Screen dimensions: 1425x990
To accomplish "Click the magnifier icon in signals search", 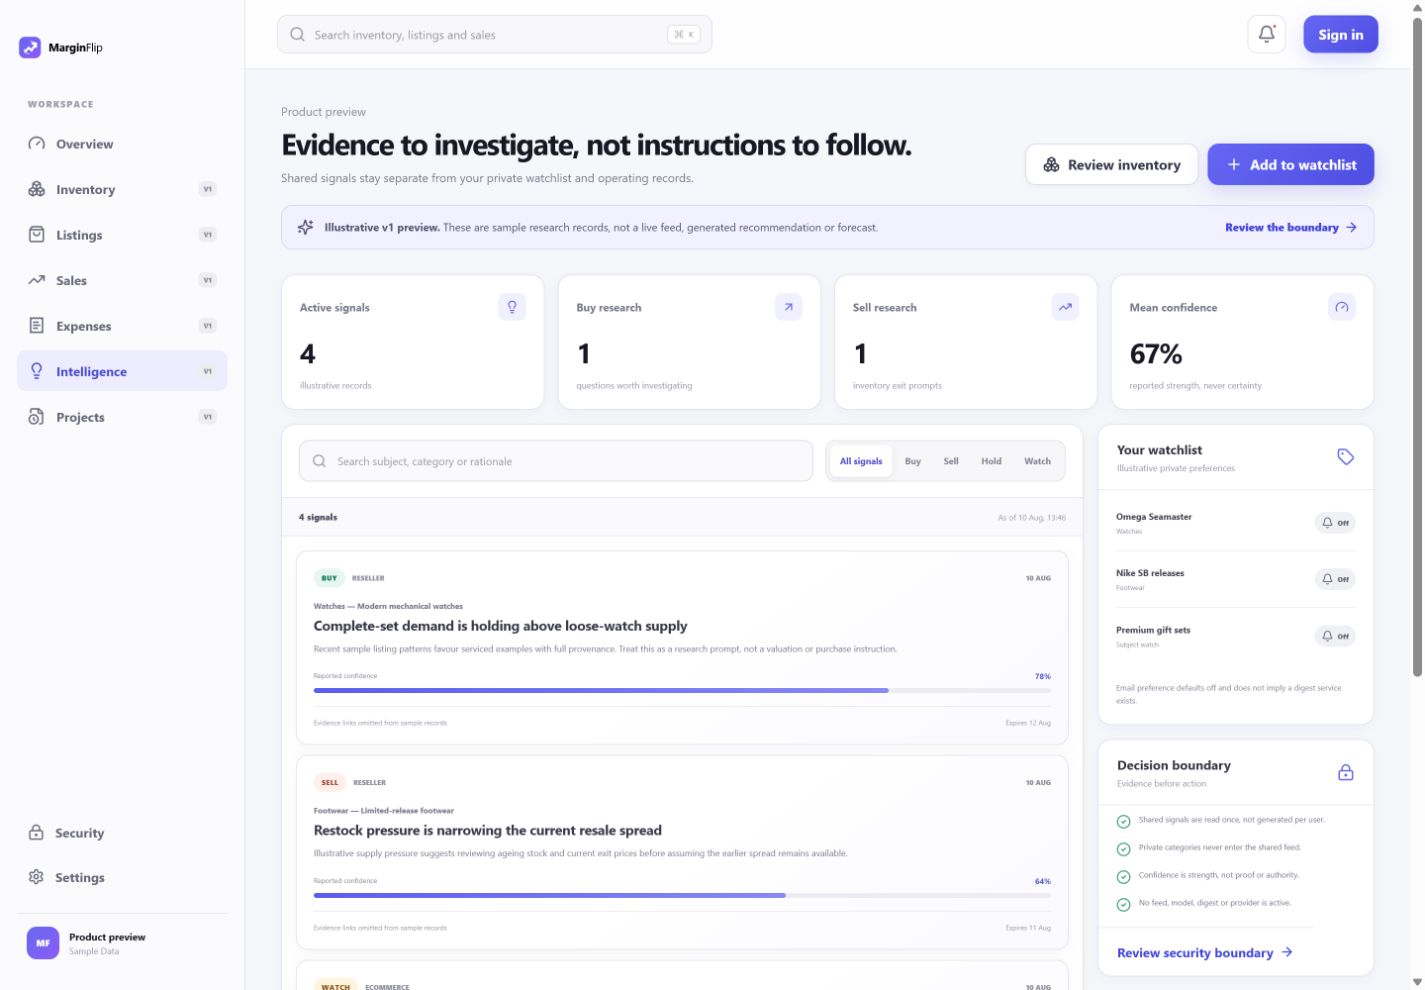I will point(319,461).
